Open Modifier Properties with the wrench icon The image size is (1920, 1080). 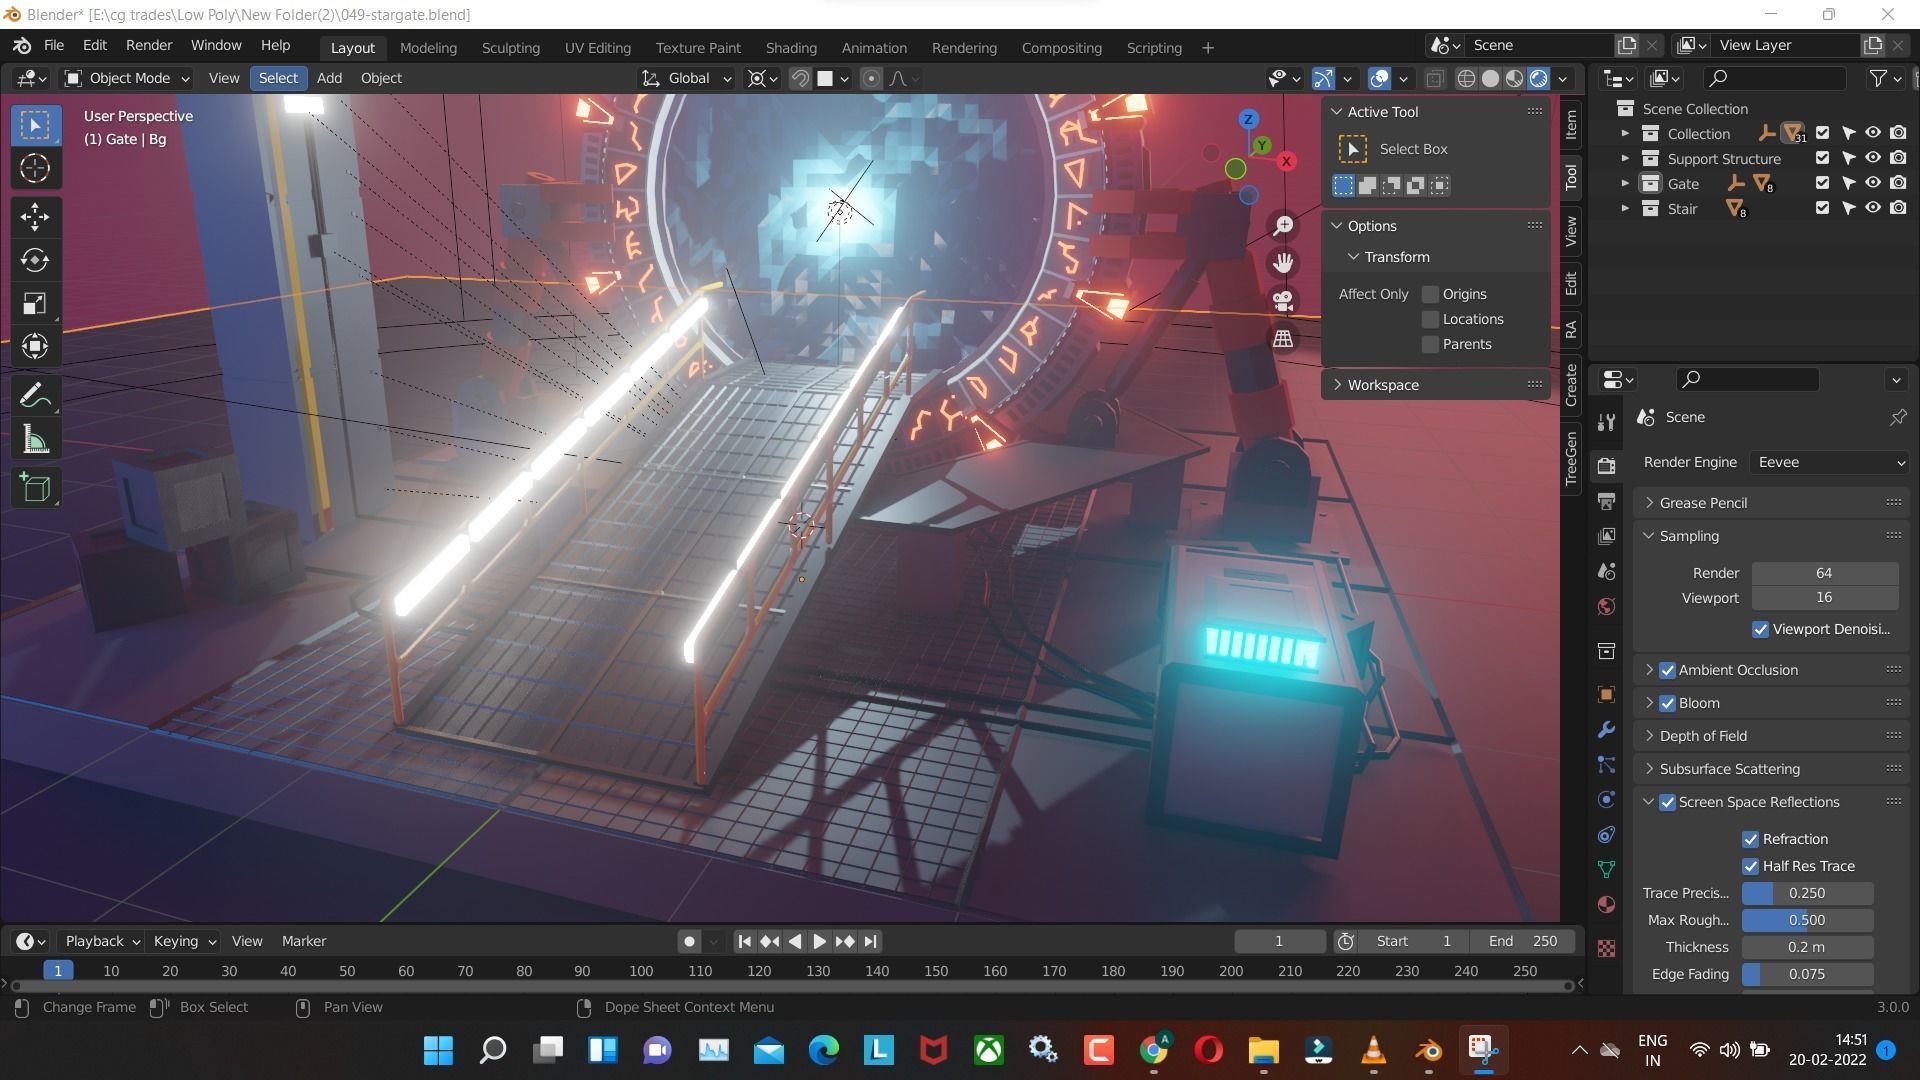1606,730
